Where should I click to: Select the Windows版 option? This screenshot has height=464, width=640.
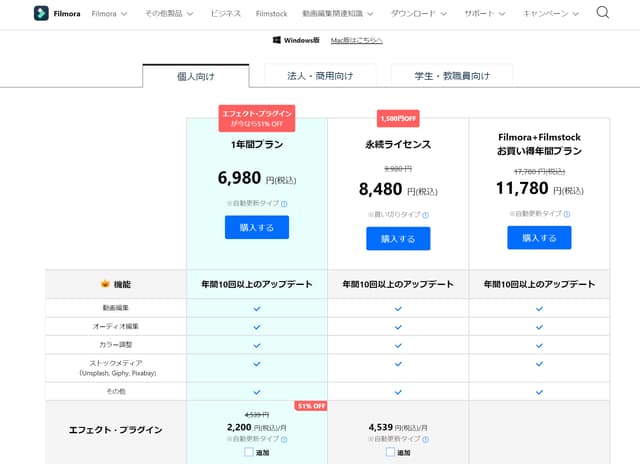coord(296,40)
